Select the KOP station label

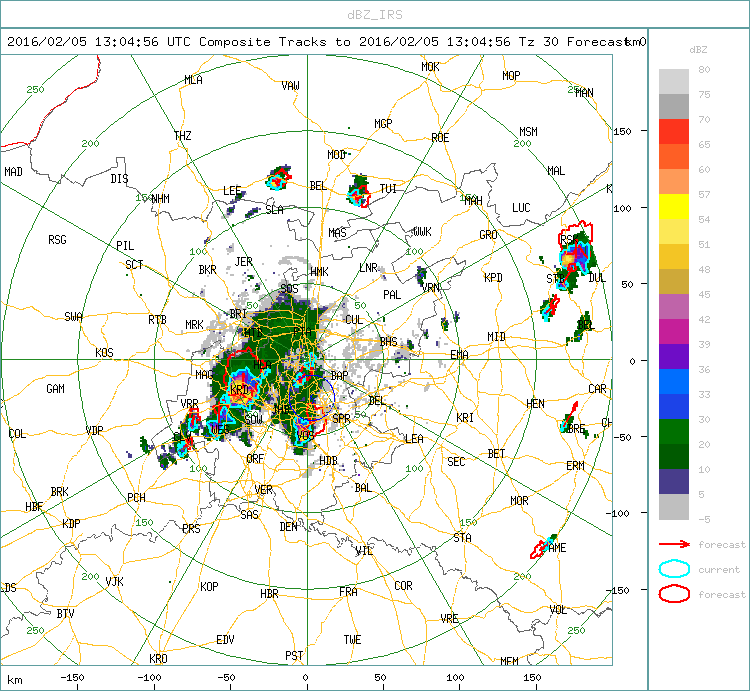pos(210,586)
